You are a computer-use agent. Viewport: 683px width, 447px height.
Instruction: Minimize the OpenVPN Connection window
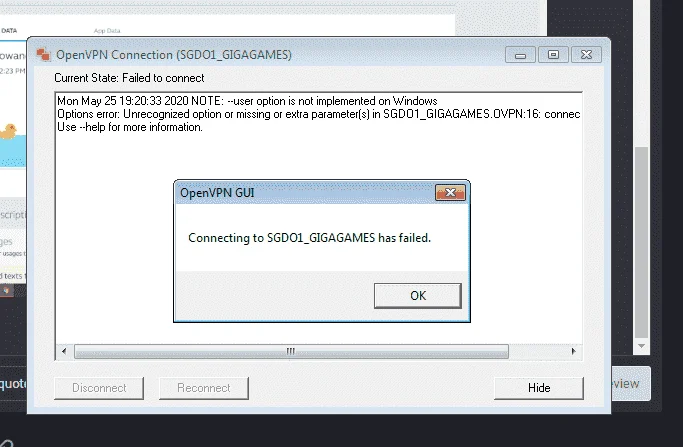pyautogui.click(x=520, y=55)
